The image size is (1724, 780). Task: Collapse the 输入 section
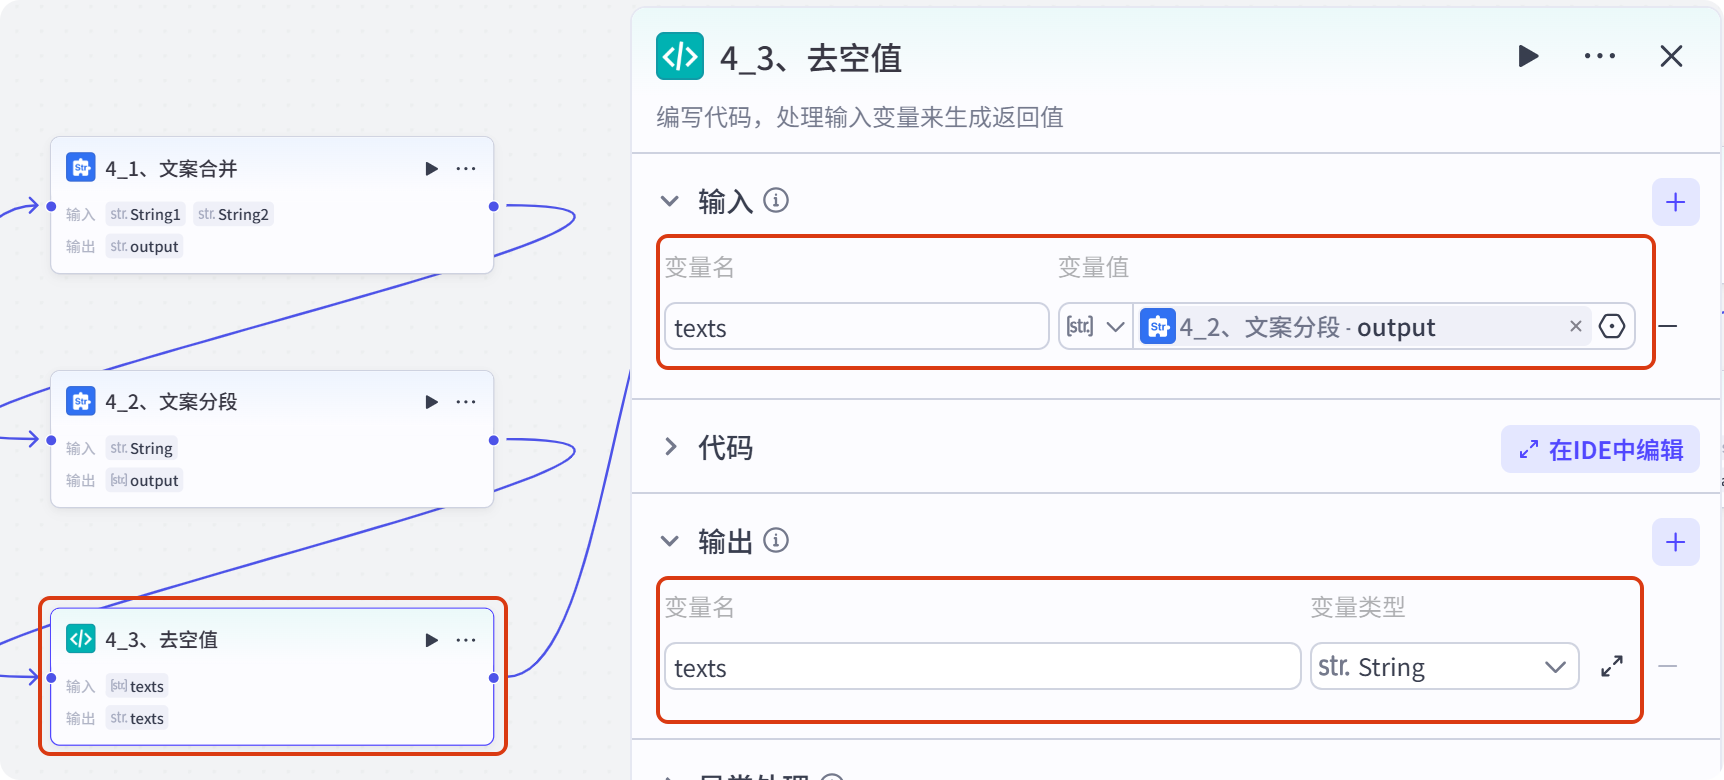click(x=670, y=201)
